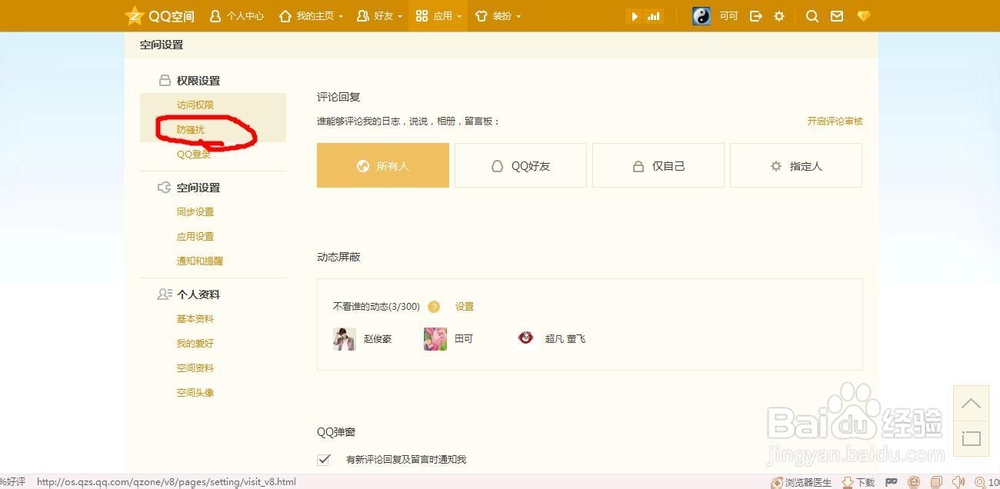Viewport: 1000px width, 489px height.
Task: Click the yin-yang user avatar
Action: pos(702,17)
